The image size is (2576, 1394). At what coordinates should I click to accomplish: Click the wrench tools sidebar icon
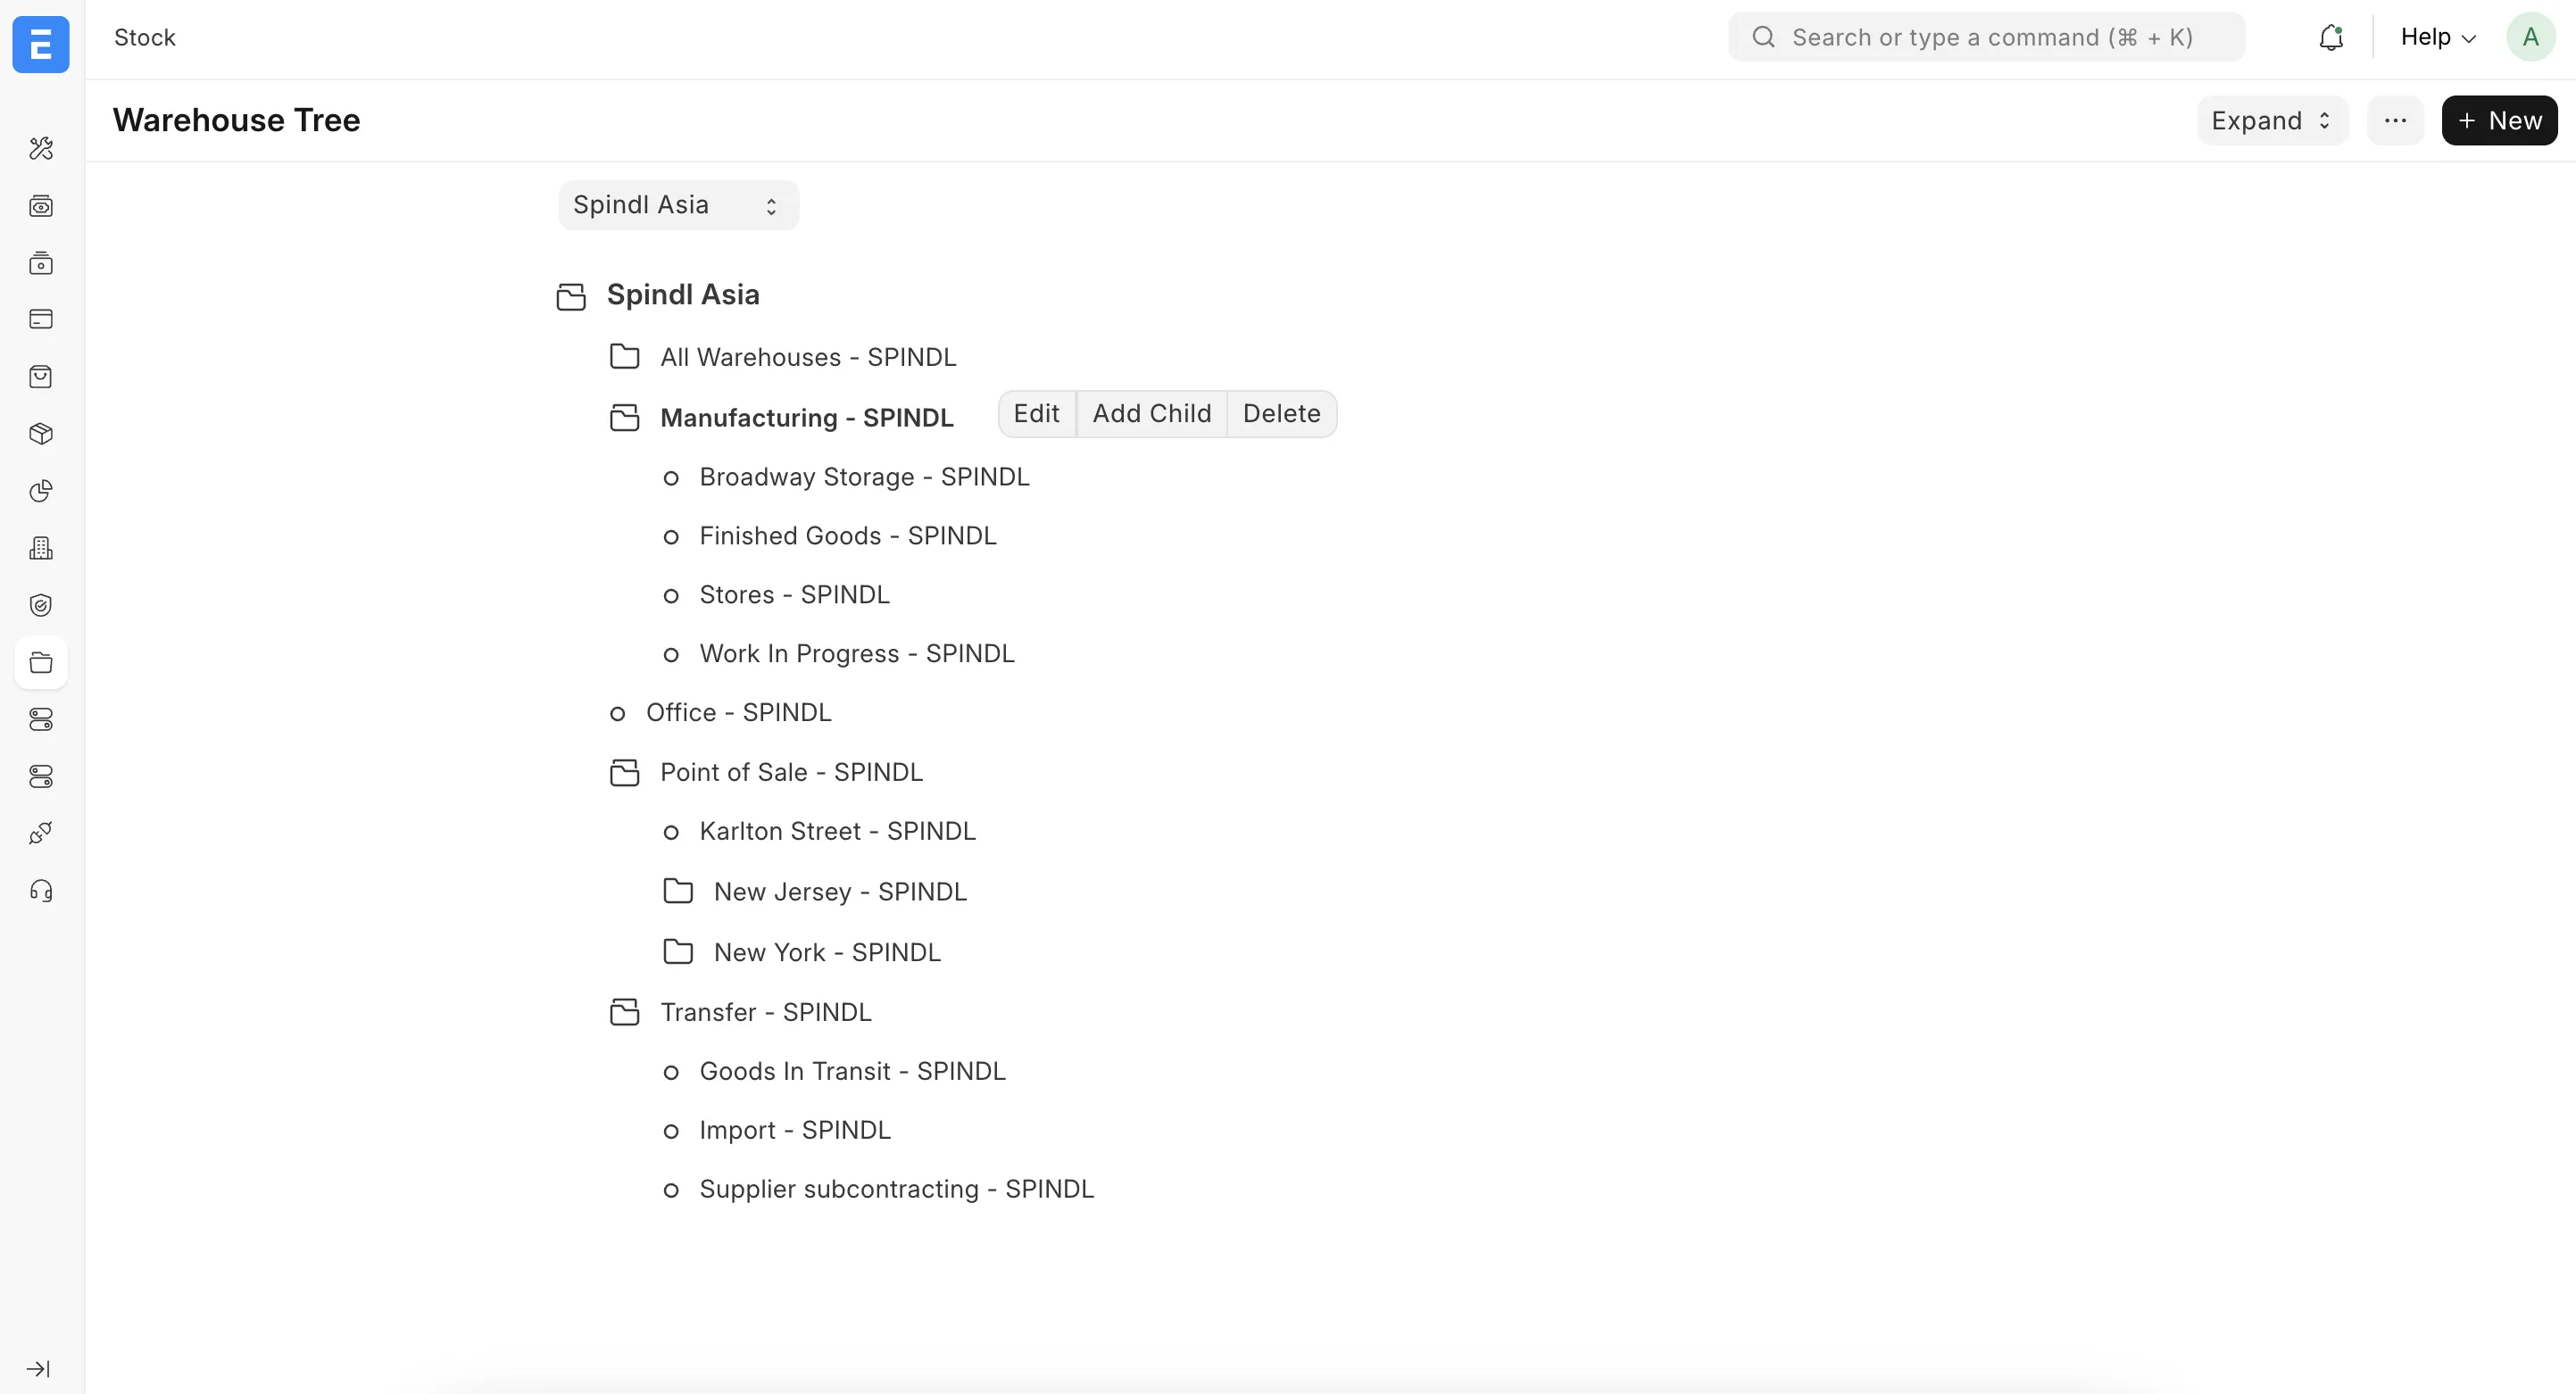[x=41, y=149]
